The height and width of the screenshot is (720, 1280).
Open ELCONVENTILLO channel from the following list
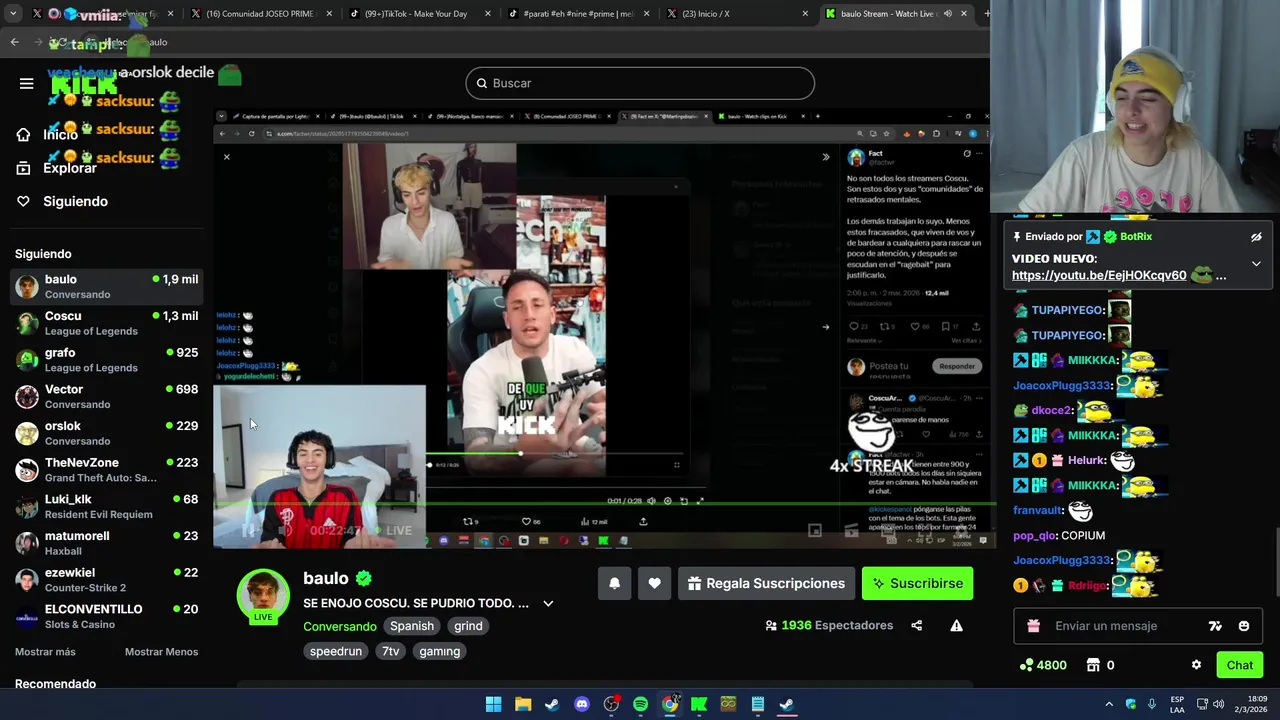[x=107, y=616]
